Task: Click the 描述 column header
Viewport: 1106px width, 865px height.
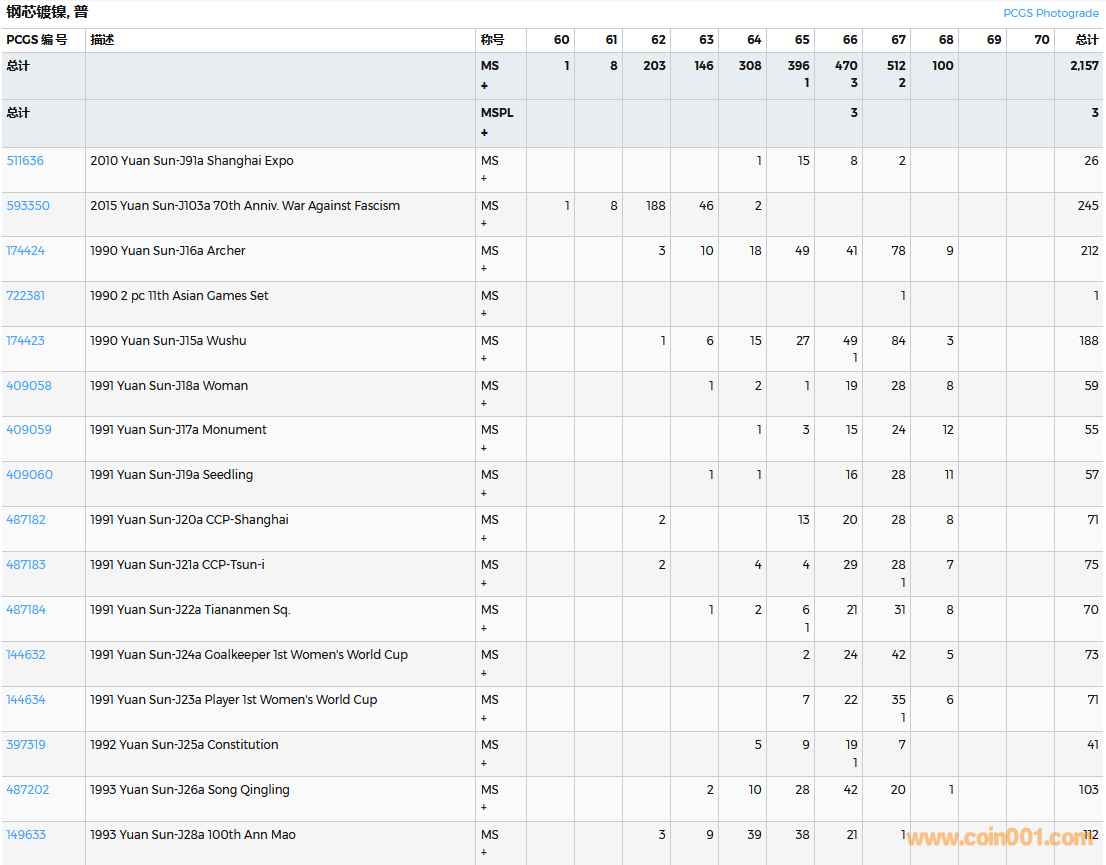Action: 102,40
